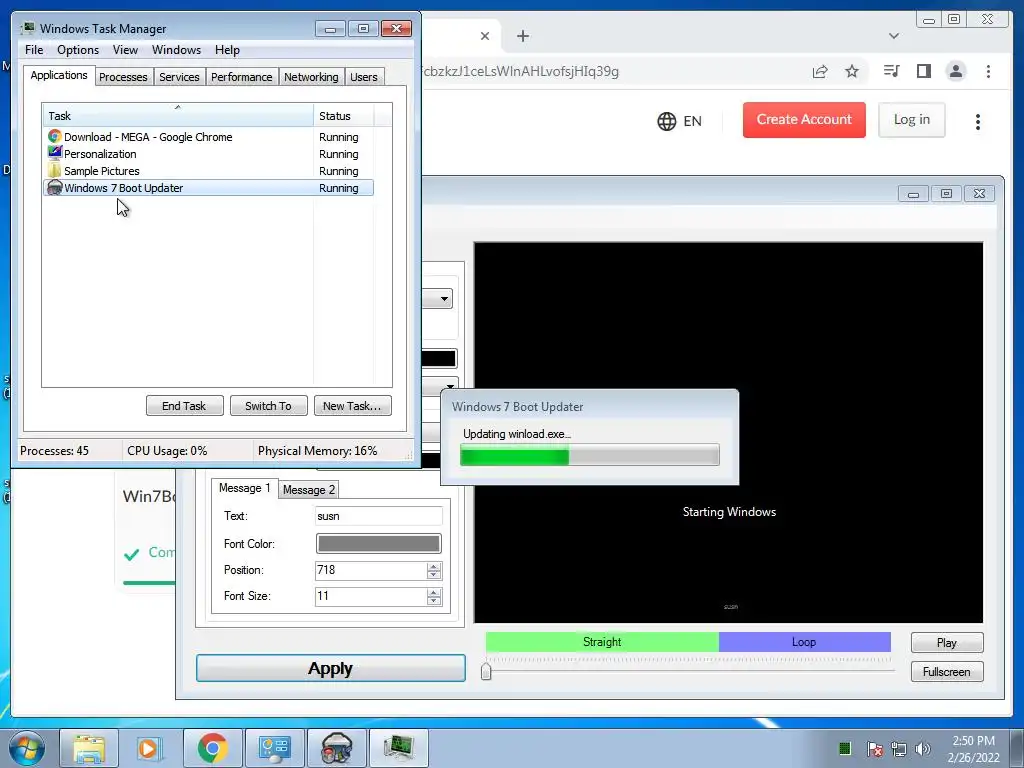Open the Personalization taskbar item
This screenshot has width=1024, height=768.
pyautogui.click(x=274, y=748)
